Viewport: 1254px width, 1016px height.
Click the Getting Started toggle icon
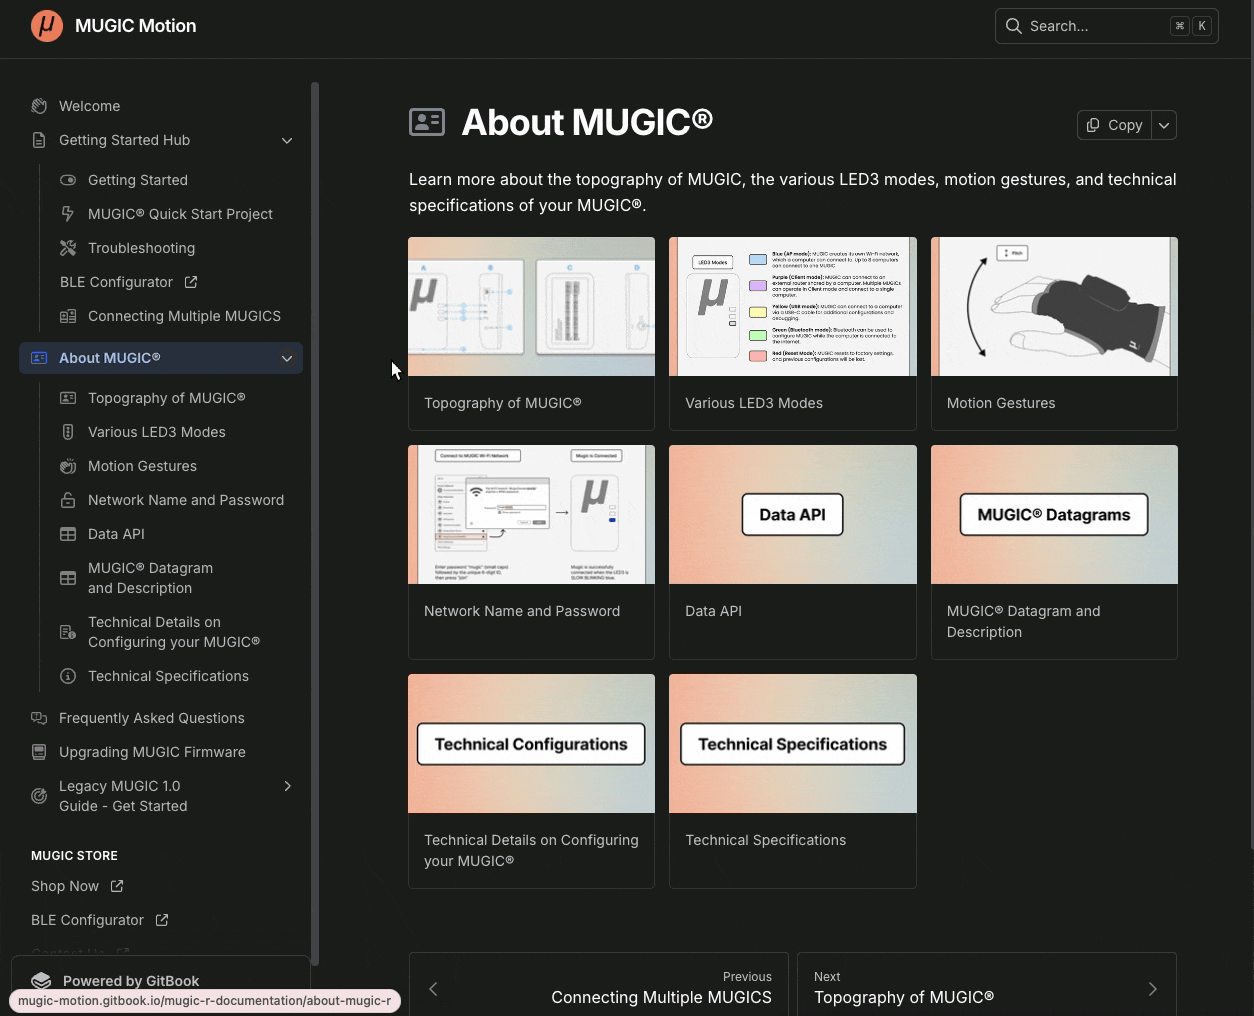(x=68, y=180)
